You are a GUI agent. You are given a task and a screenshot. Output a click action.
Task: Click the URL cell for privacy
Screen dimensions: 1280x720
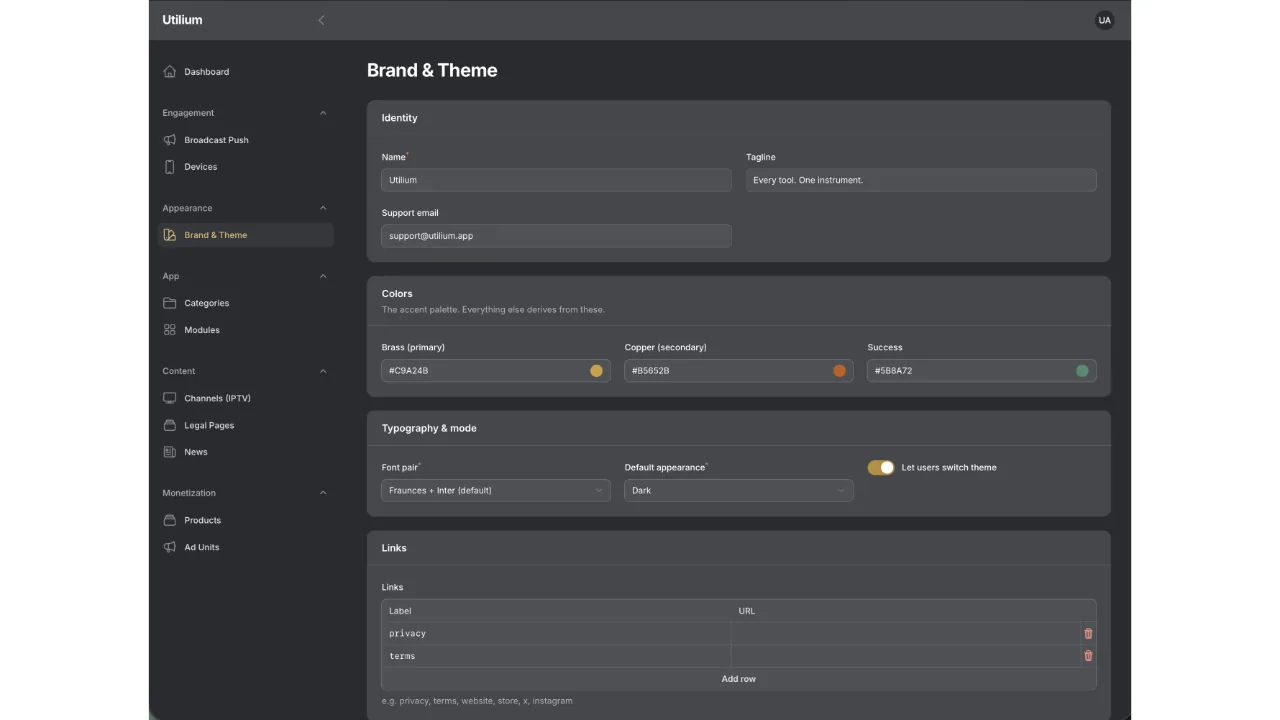(905, 633)
